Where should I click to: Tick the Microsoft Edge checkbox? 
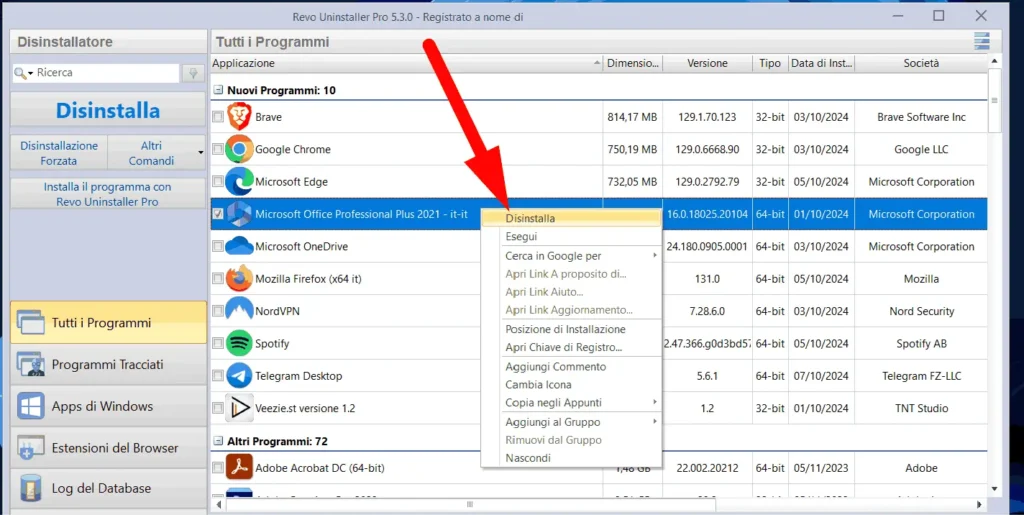pos(217,182)
